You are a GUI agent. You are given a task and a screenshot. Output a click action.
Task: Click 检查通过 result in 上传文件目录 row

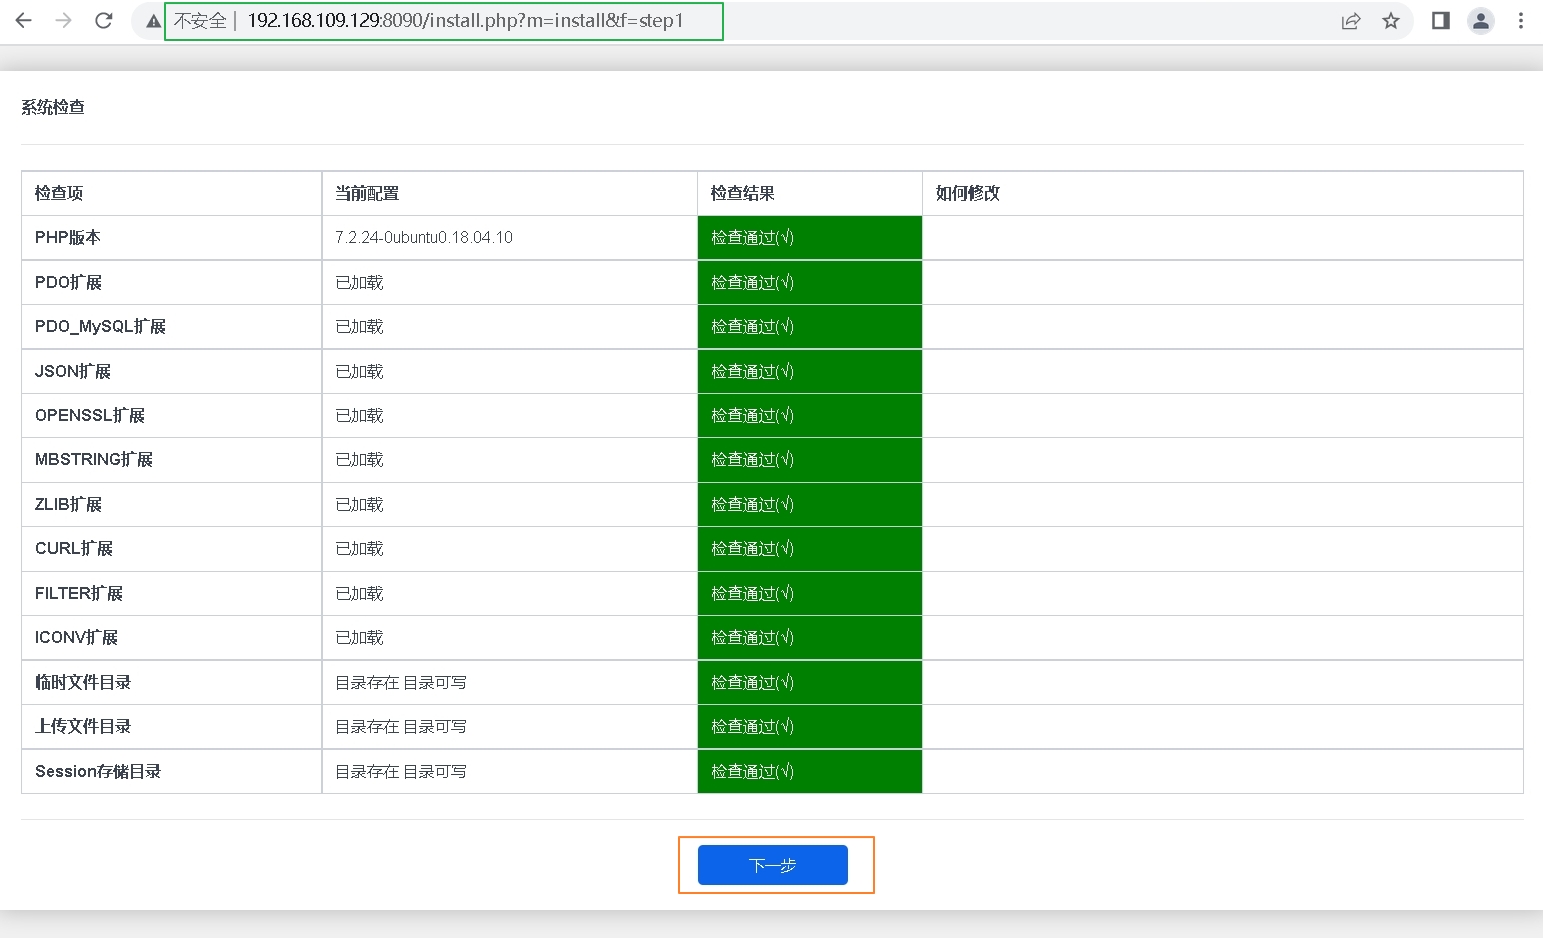point(752,727)
